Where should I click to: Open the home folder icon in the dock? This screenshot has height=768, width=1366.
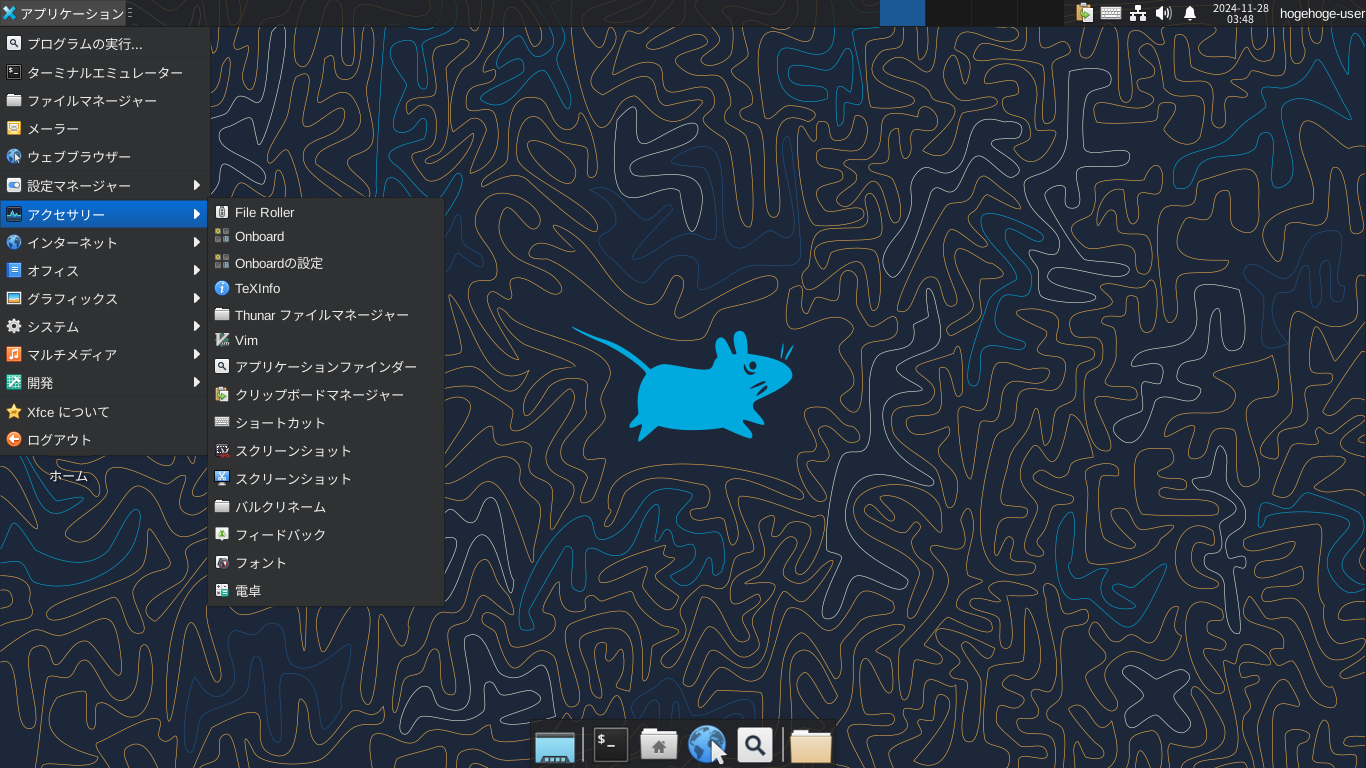659,745
